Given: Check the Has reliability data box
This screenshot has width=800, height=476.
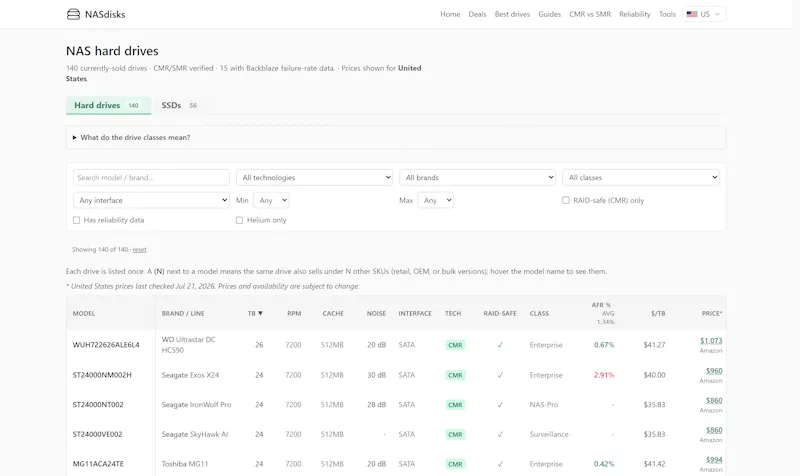Looking at the screenshot, I should click(x=77, y=220).
